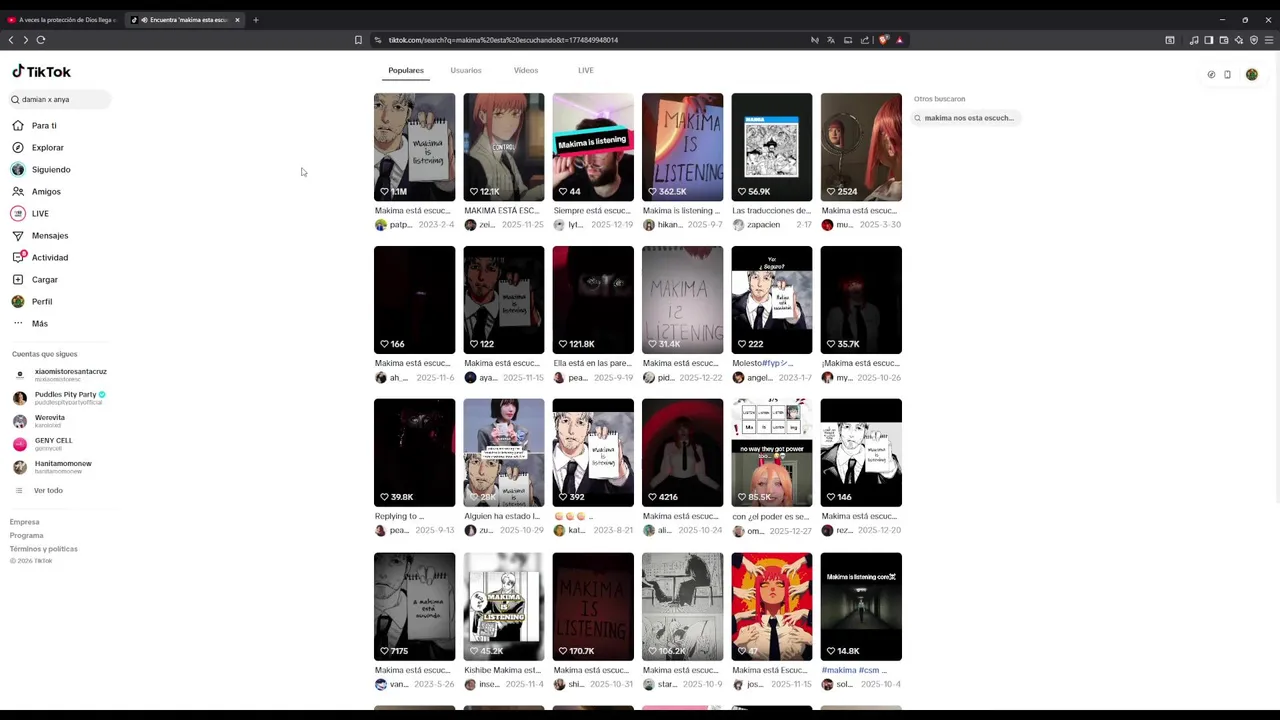Click the '#makima #csm' hashtag caption

click(854, 670)
